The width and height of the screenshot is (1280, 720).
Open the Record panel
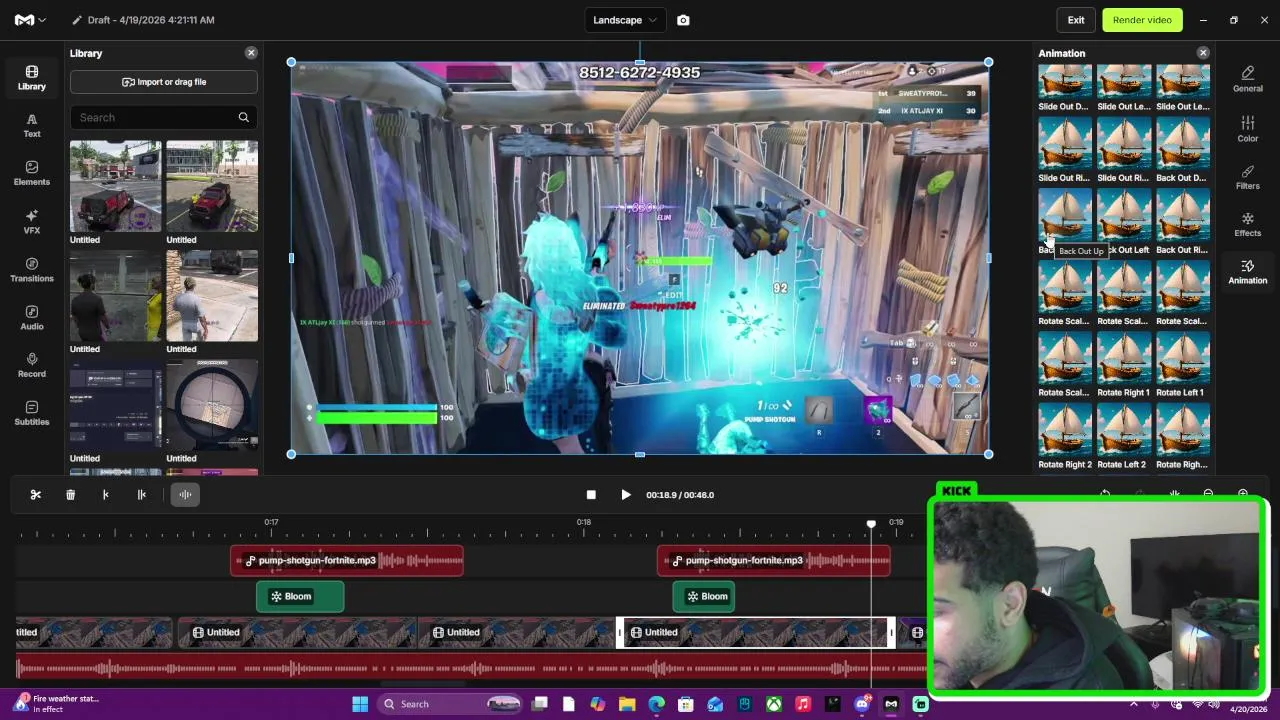click(x=31, y=365)
